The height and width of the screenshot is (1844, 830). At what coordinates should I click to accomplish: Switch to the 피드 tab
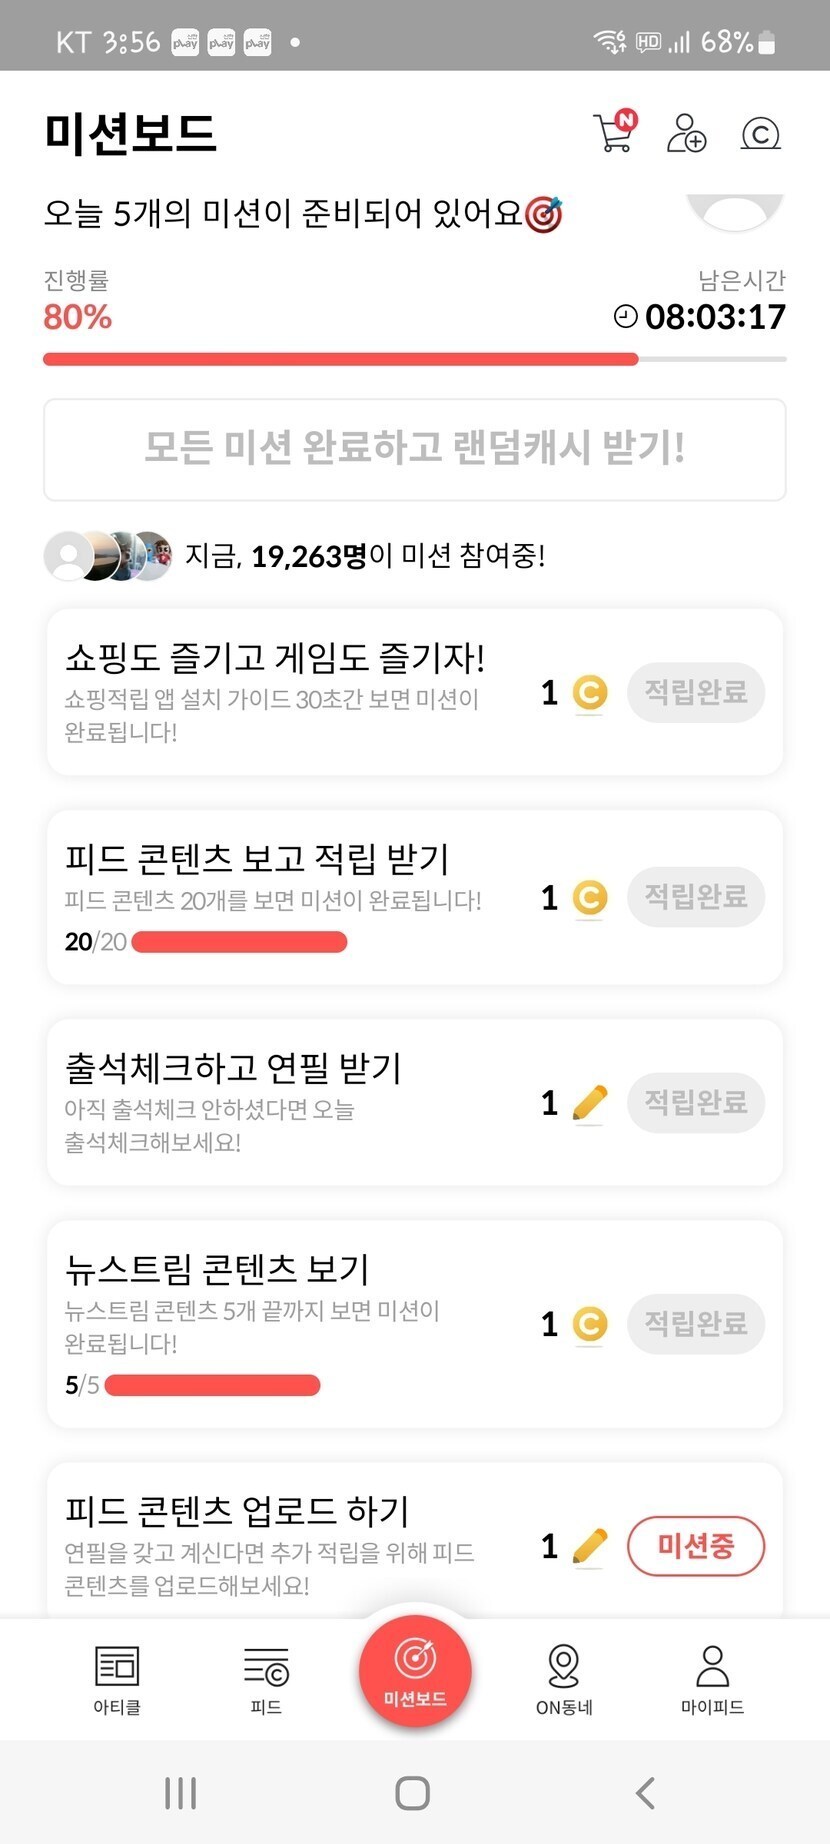coord(266,1680)
